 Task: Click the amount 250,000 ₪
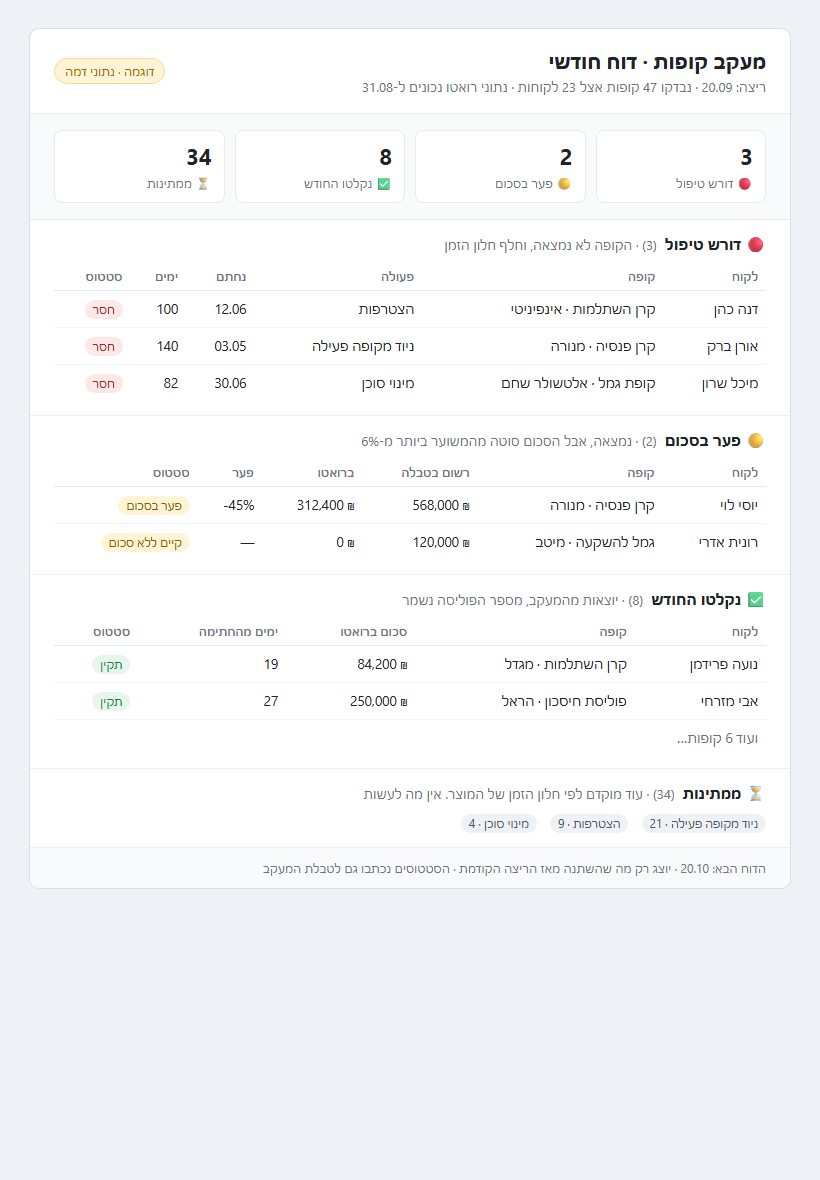[x=378, y=701]
